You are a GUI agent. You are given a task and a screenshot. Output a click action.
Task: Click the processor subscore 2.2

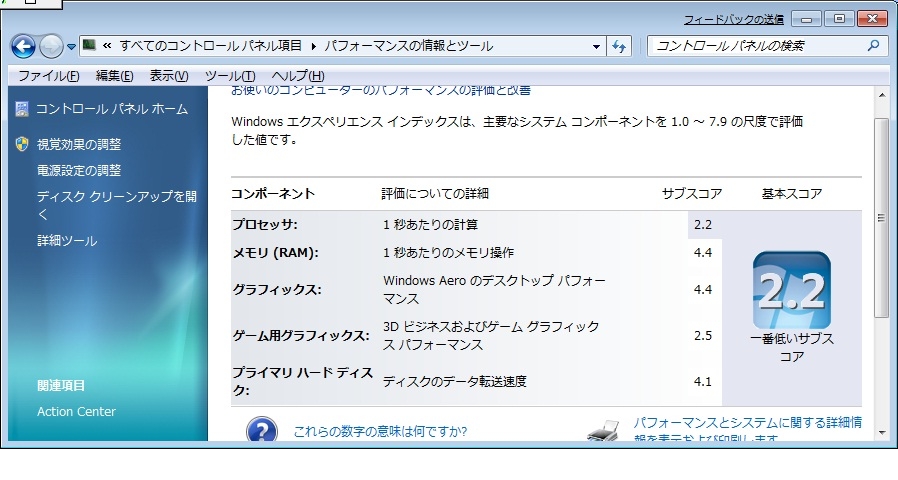point(703,225)
